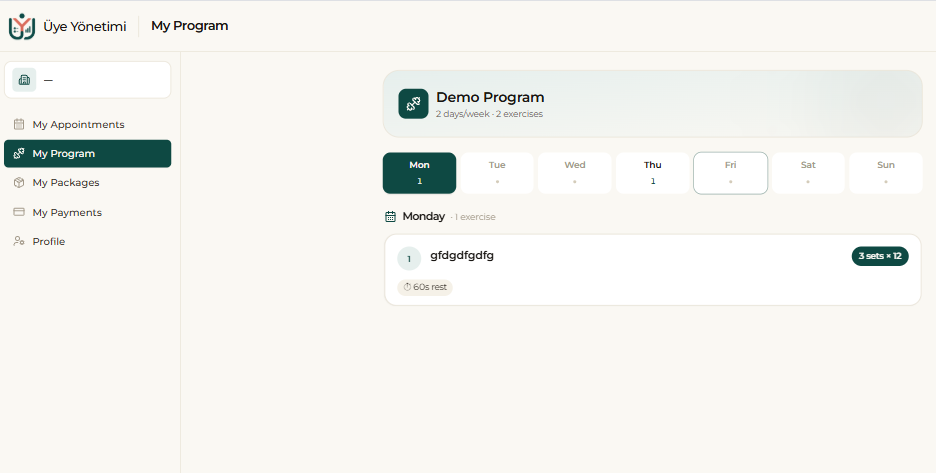Click the timer icon in 60s rest

(407, 287)
